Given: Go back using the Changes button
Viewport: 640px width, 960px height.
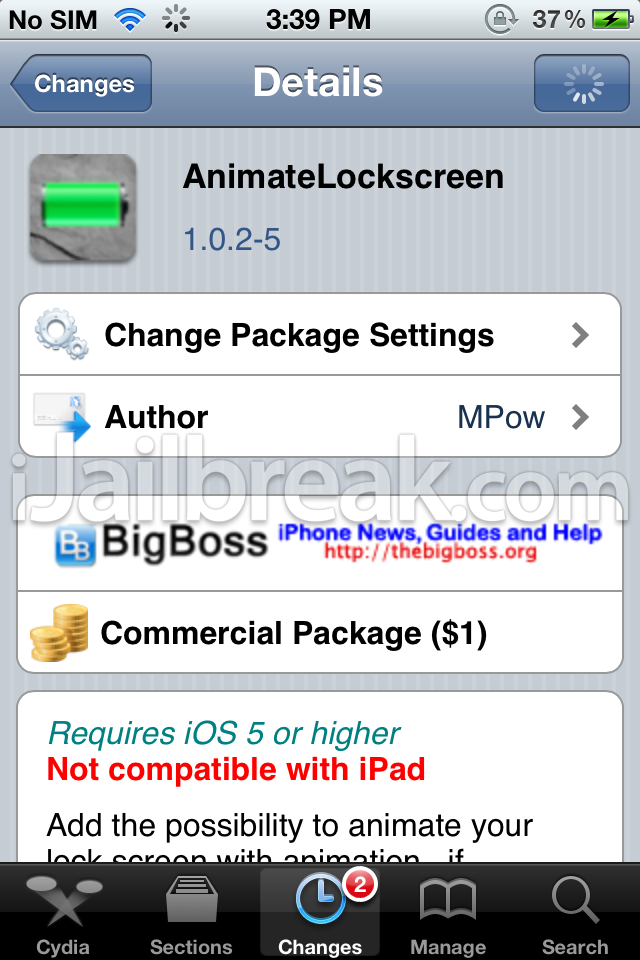Looking at the screenshot, I should [x=81, y=83].
